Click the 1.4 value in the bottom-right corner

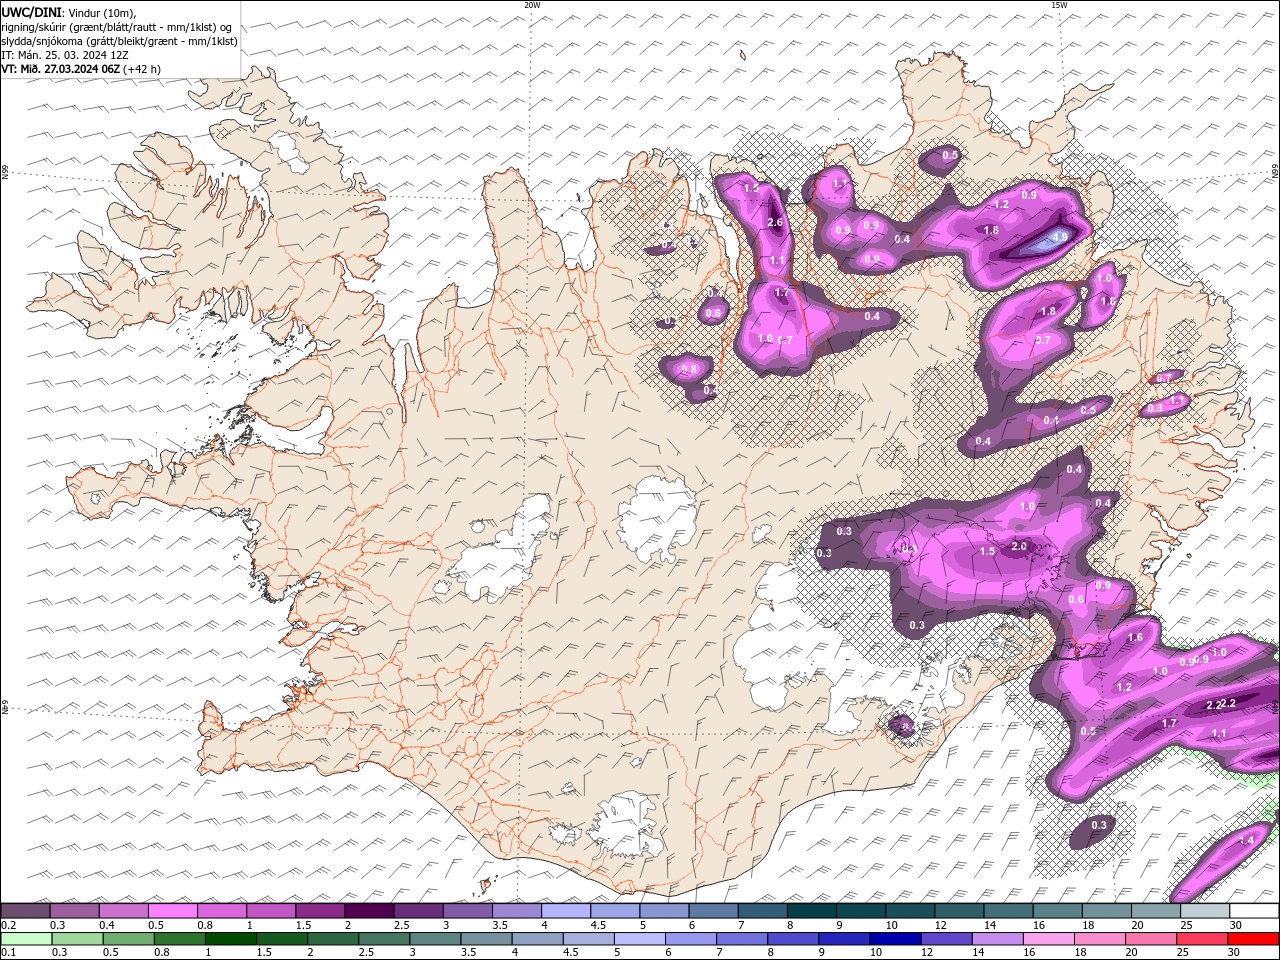(x=1246, y=841)
